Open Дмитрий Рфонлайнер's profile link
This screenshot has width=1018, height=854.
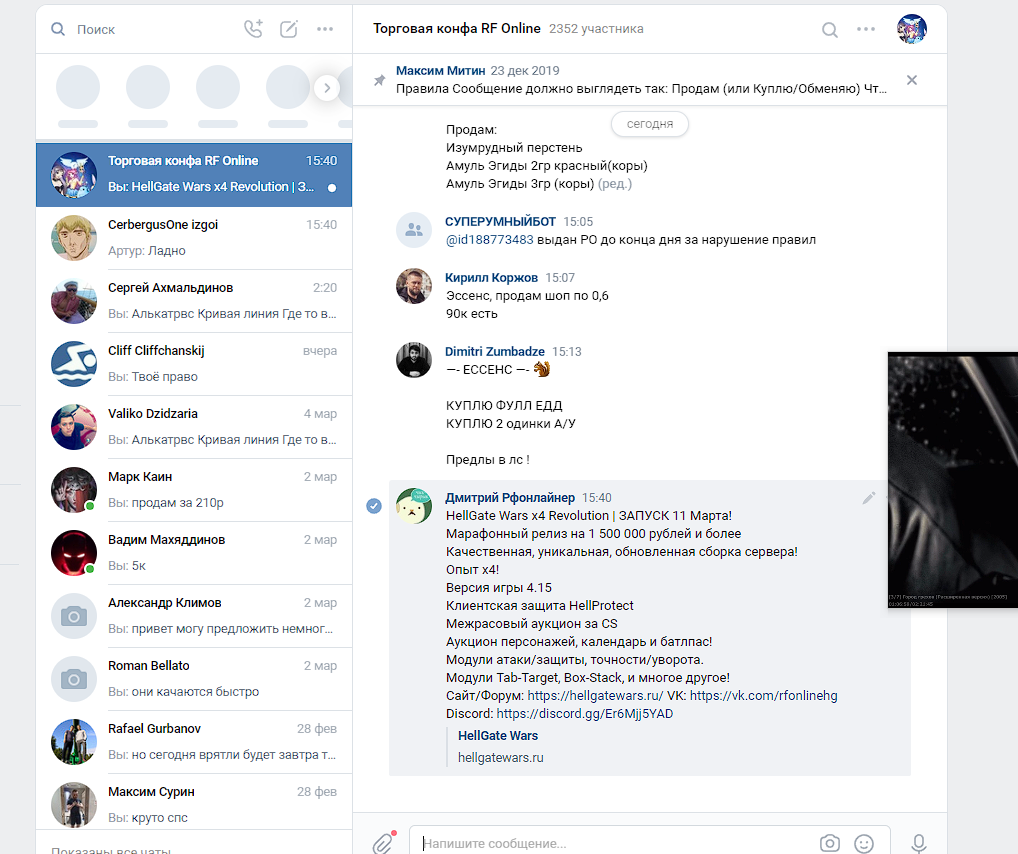510,497
